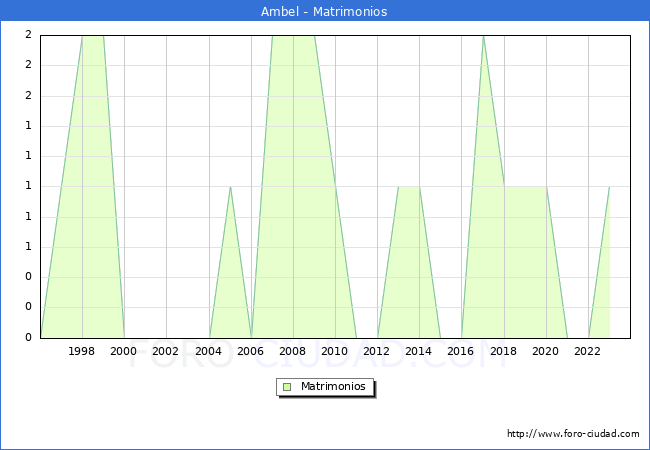Click the 2023 end data point
Screen dimensions: 650x450
[609, 187]
